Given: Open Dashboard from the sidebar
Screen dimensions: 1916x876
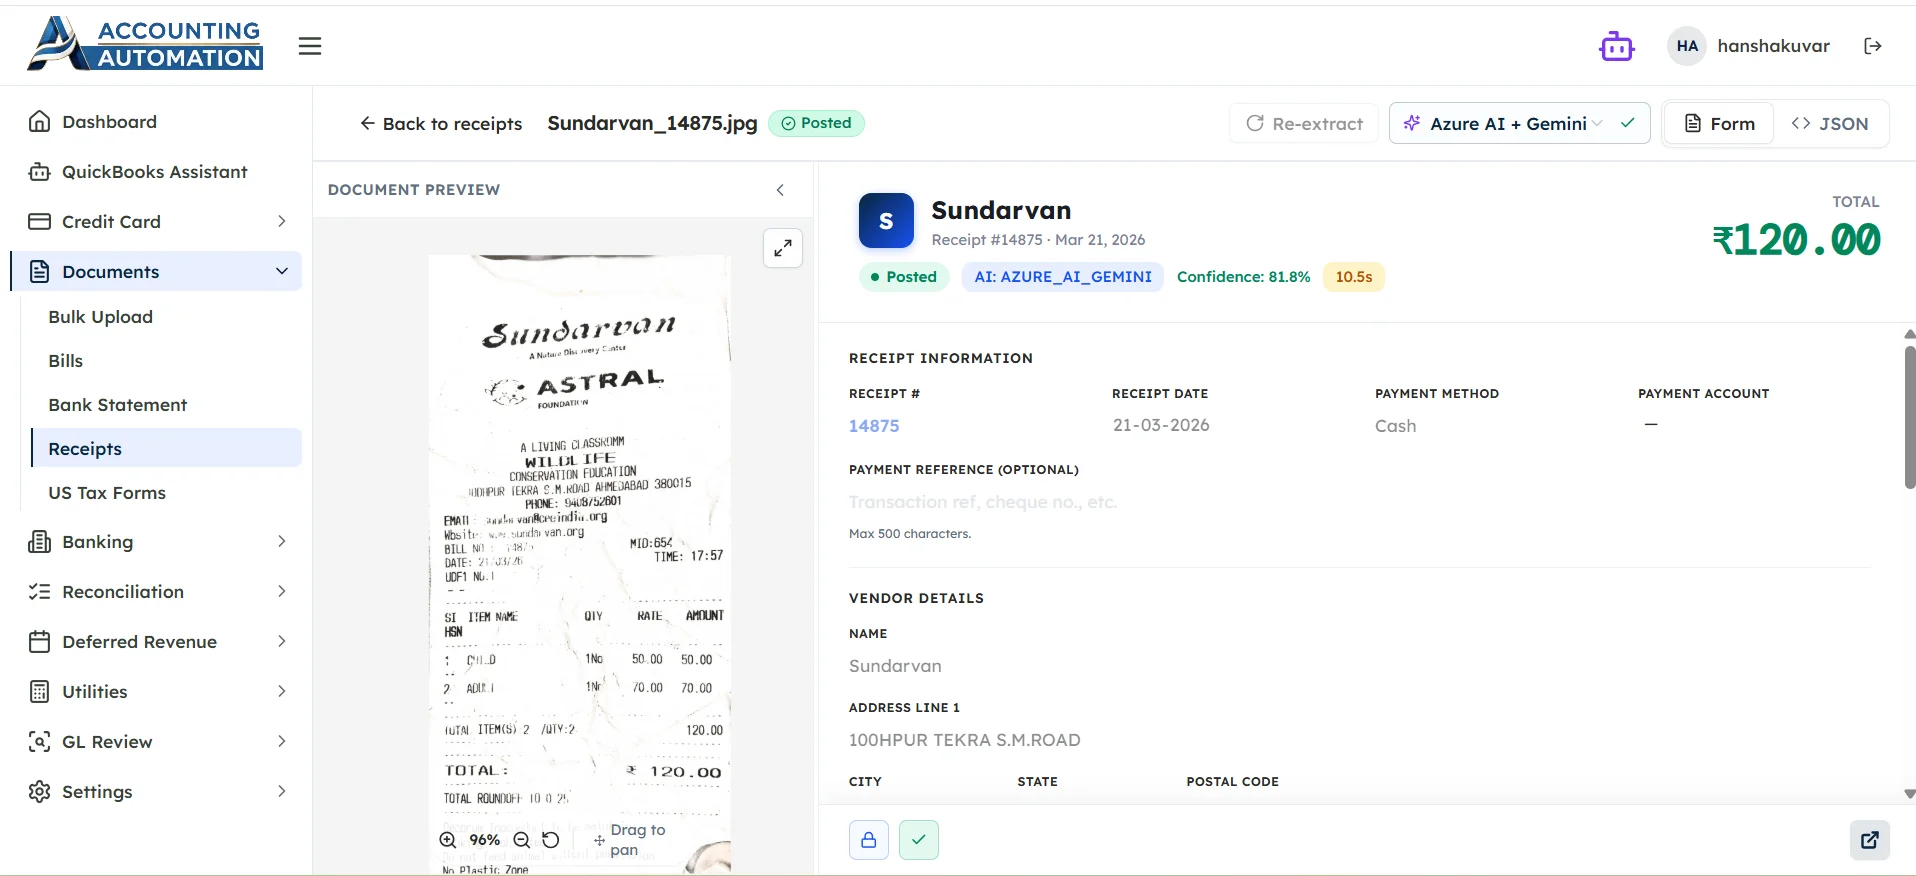Looking at the screenshot, I should (157, 122).
